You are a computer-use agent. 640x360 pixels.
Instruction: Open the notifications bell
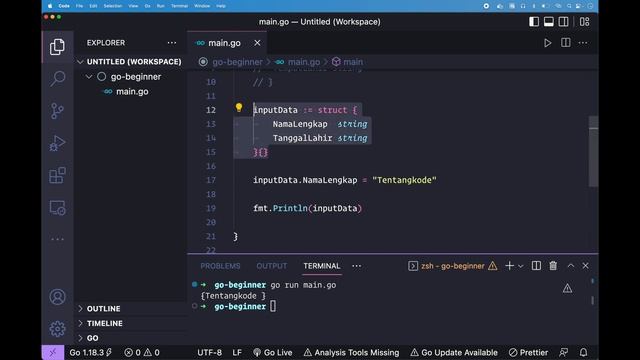583,353
